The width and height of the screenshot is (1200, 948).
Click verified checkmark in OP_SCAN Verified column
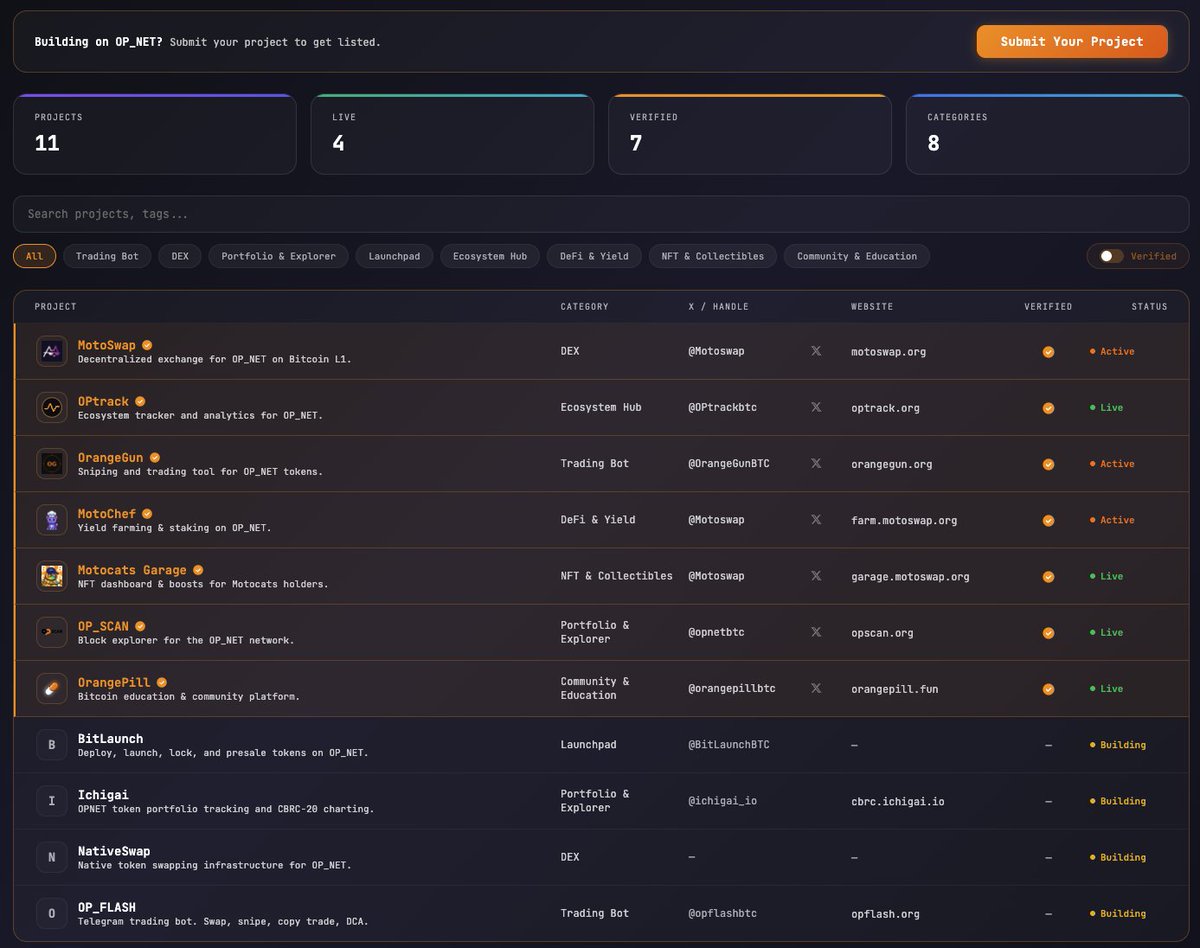click(x=1048, y=633)
